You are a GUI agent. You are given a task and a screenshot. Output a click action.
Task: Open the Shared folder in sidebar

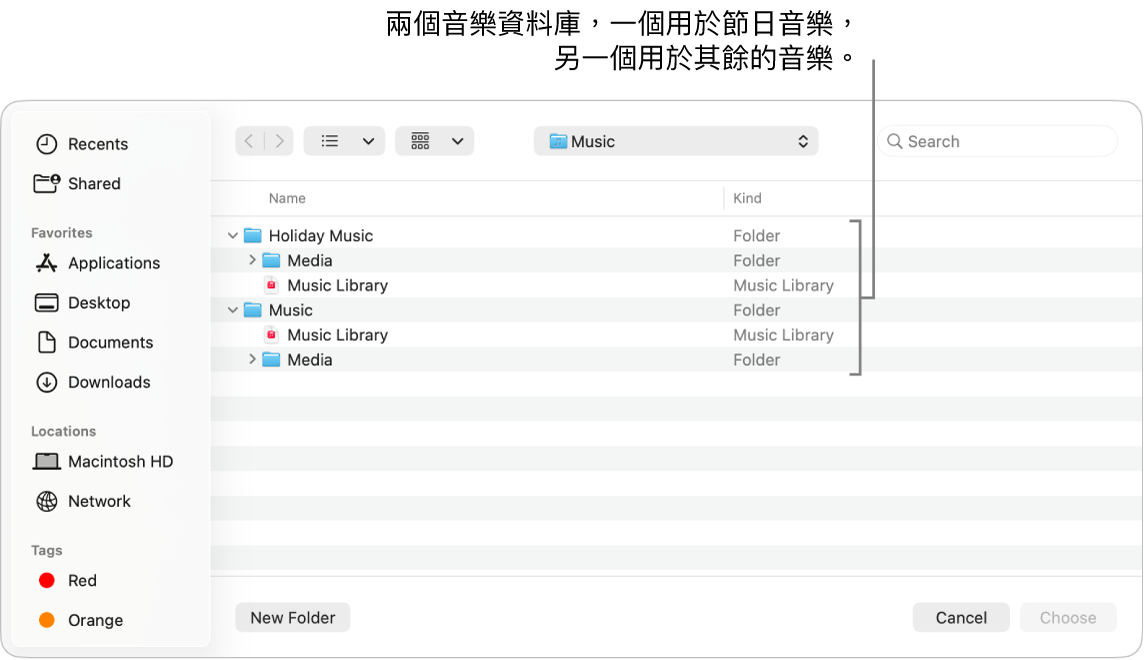(x=77, y=184)
